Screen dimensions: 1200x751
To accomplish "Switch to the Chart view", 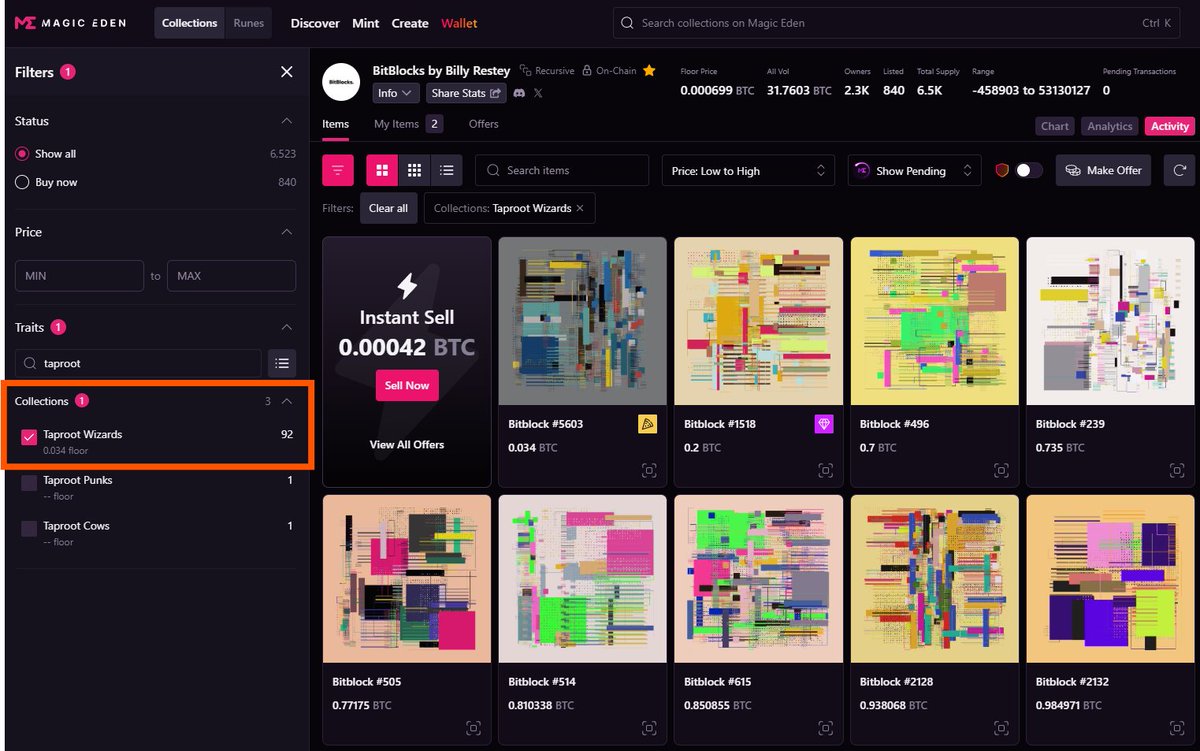I will (x=1055, y=126).
